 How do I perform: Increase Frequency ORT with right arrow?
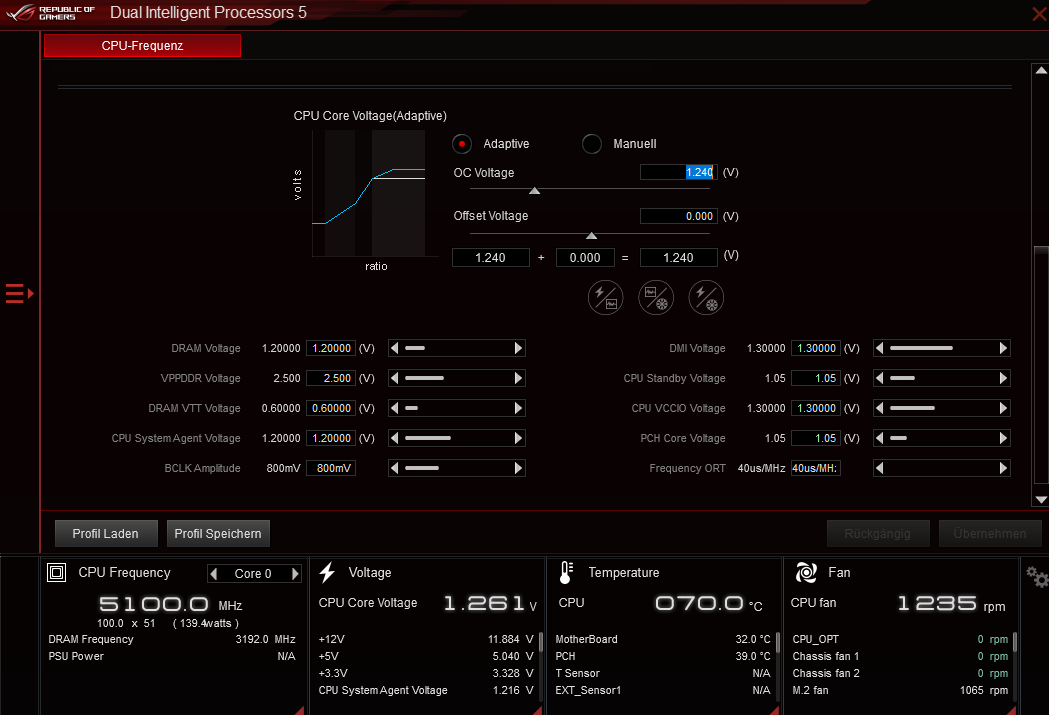point(1004,469)
